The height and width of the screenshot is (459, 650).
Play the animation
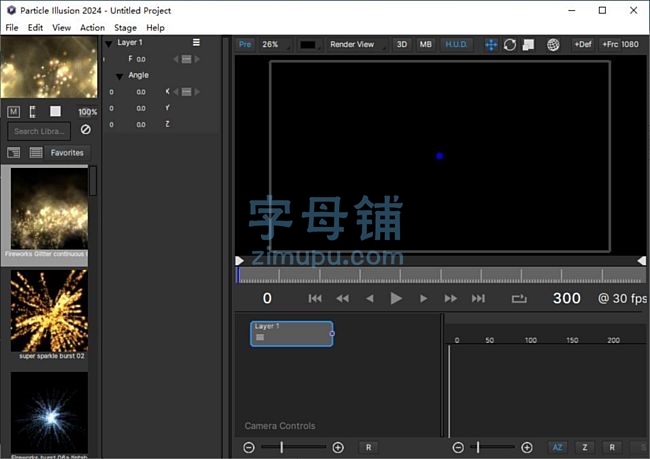[x=396, y=298]
